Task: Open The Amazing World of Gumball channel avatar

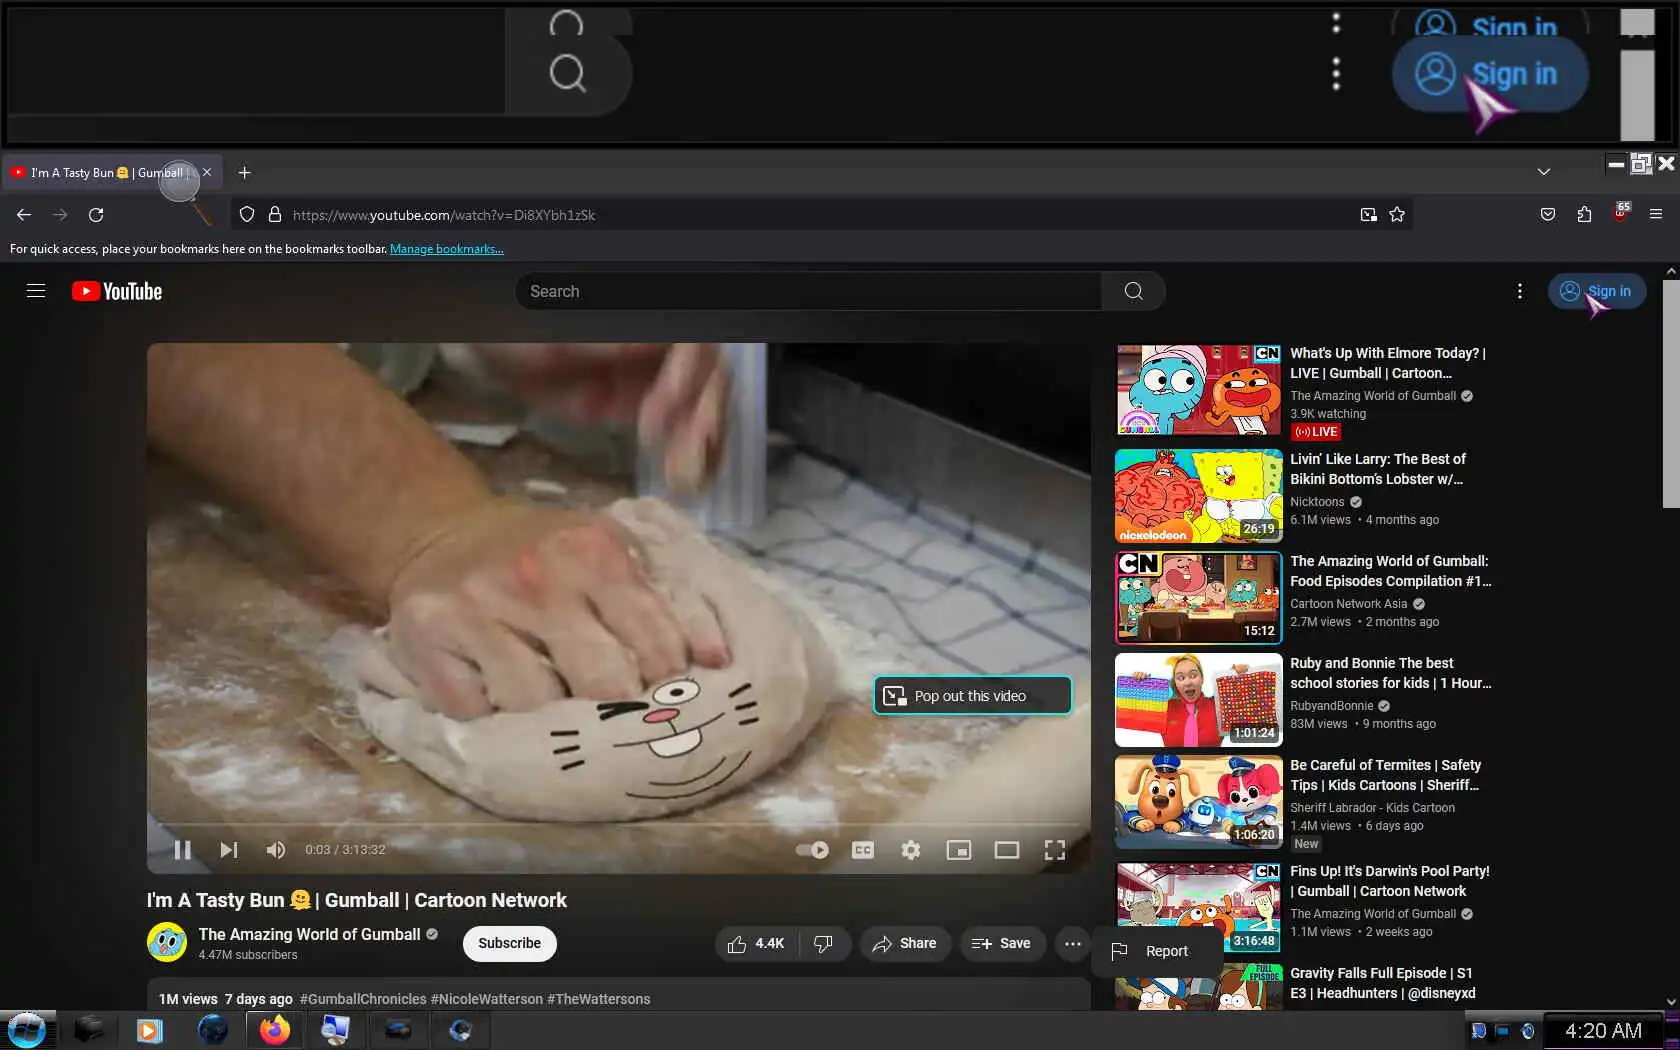Action: pyautogui.click(x=167, y=942)
